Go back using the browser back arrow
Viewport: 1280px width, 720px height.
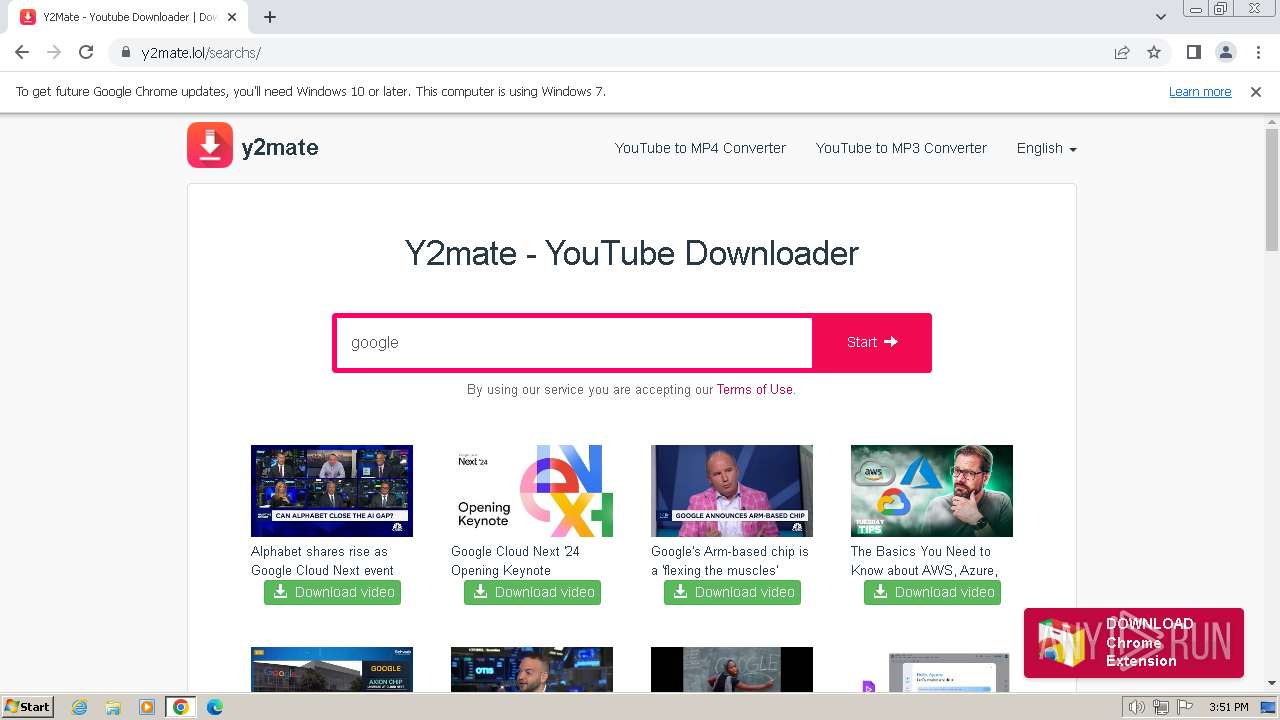point(22,53)
